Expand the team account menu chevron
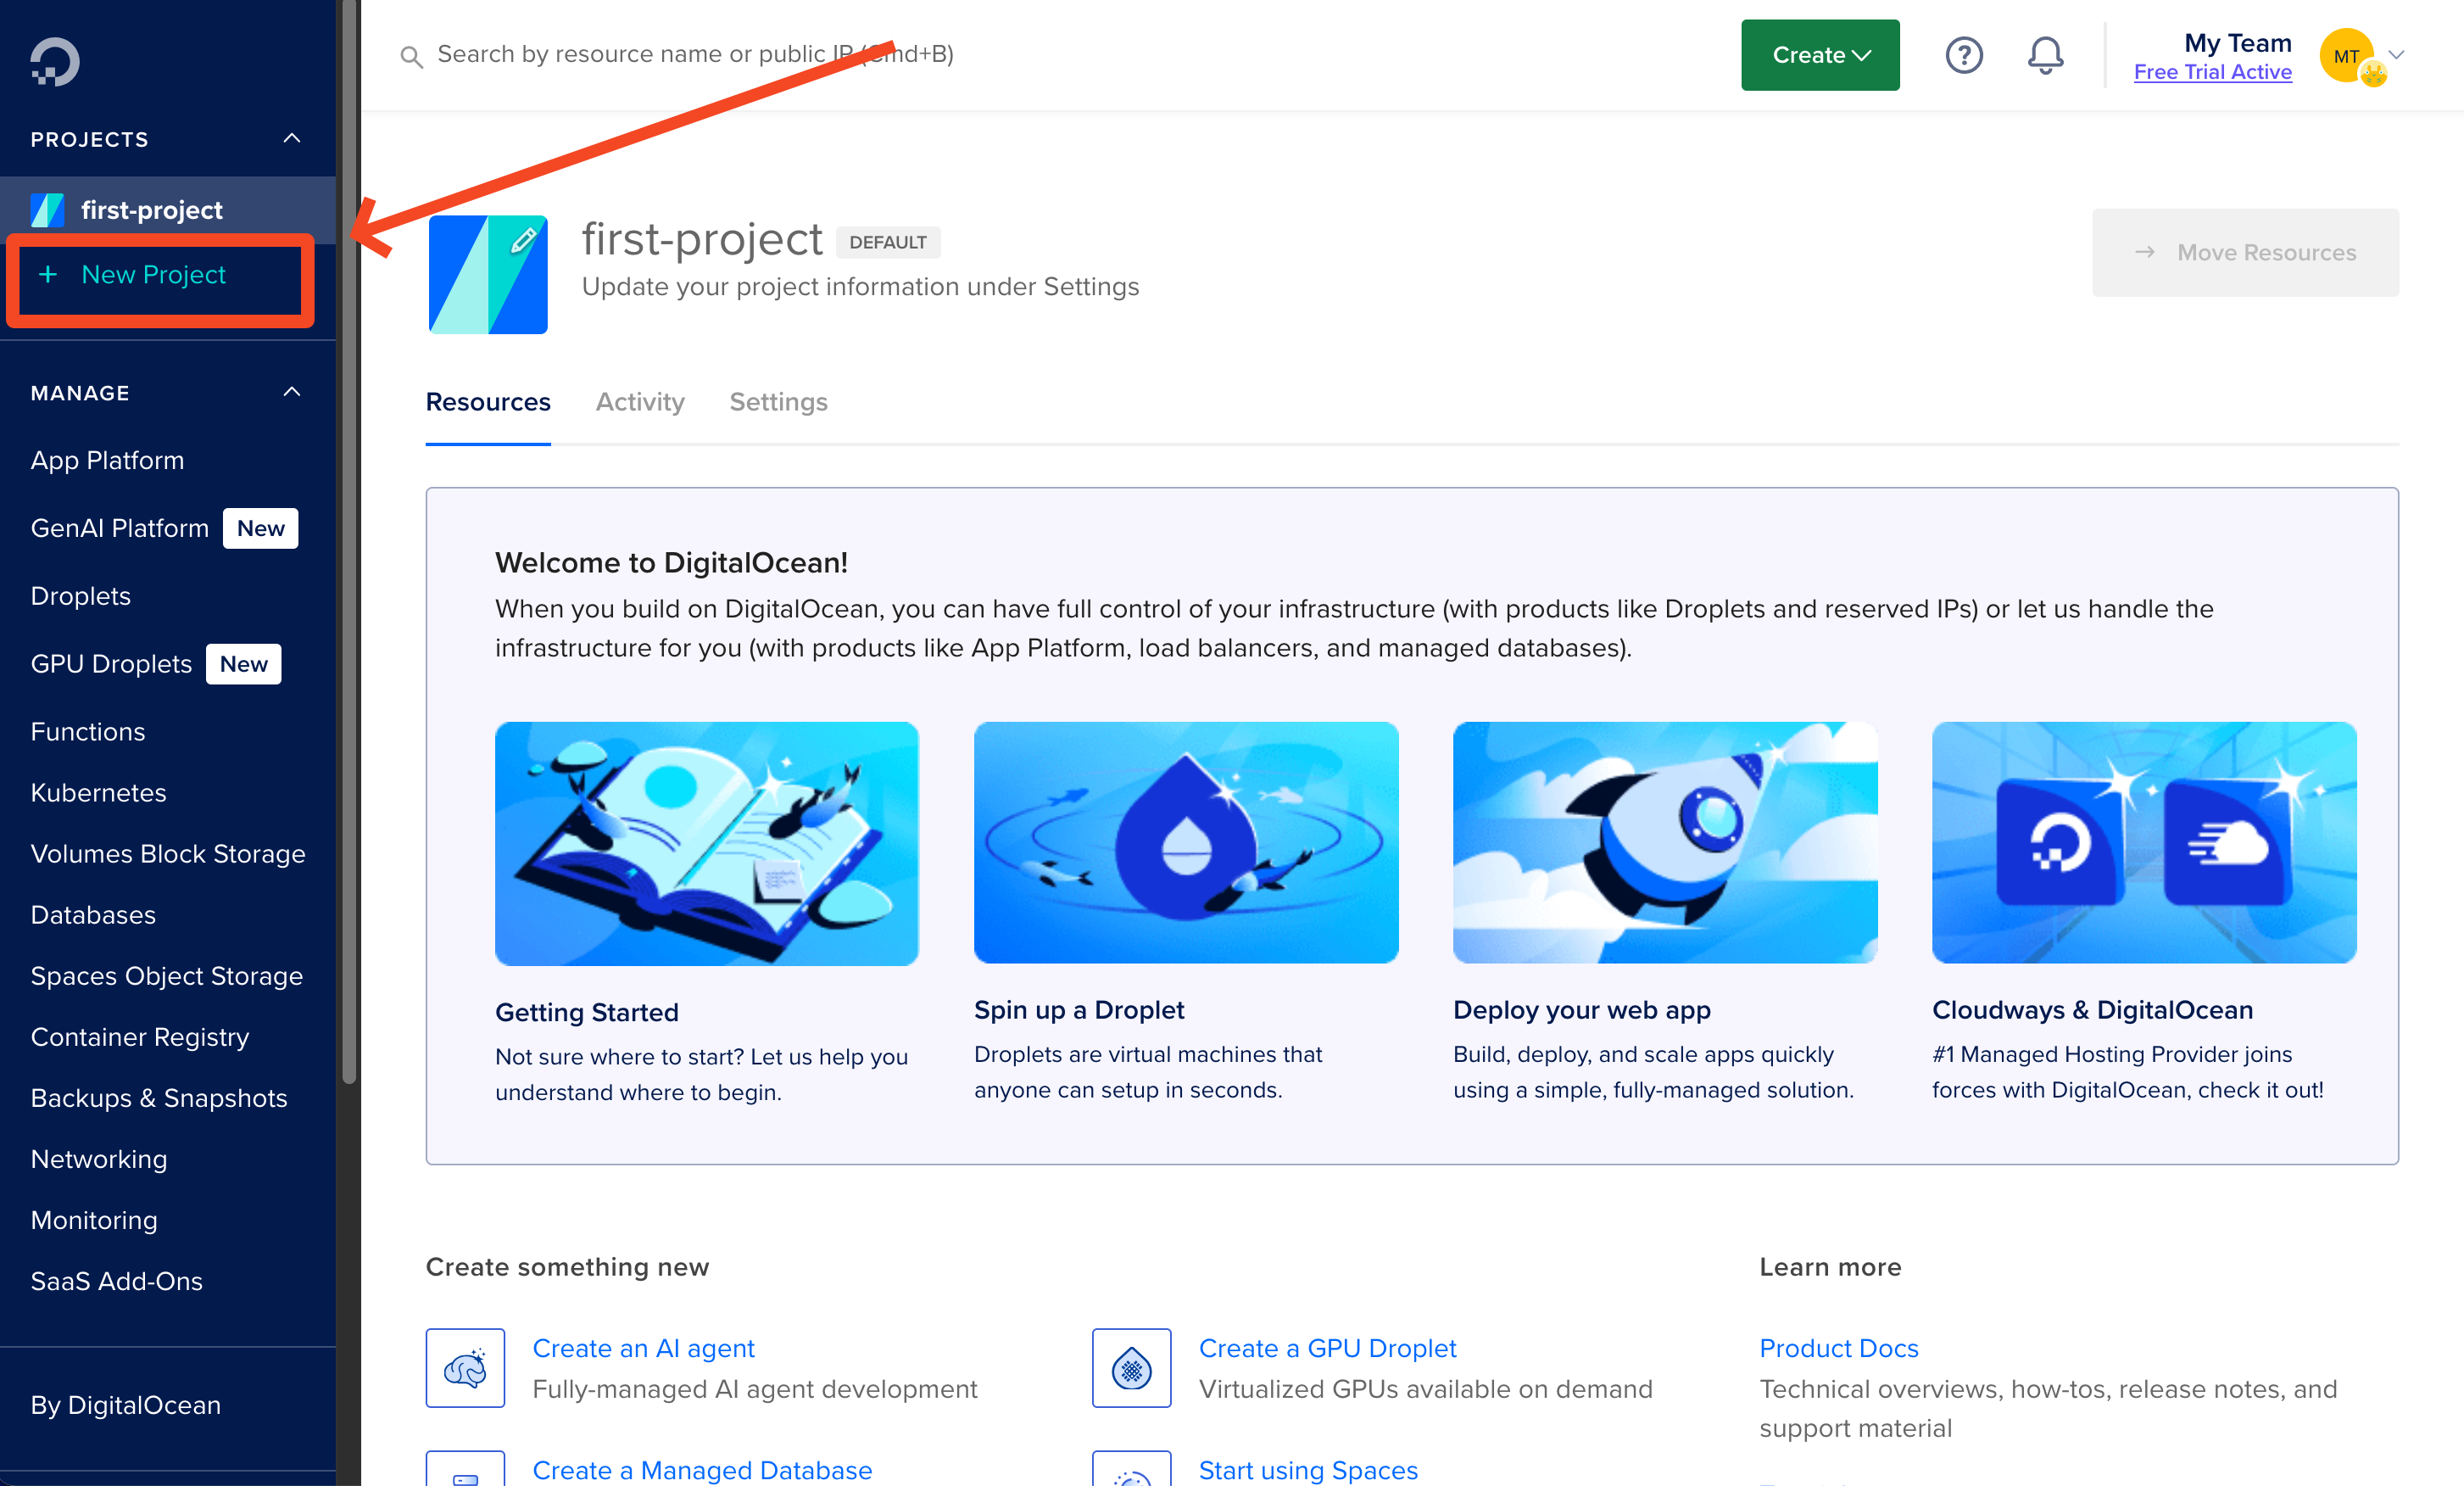 (x=2397, y=55)
